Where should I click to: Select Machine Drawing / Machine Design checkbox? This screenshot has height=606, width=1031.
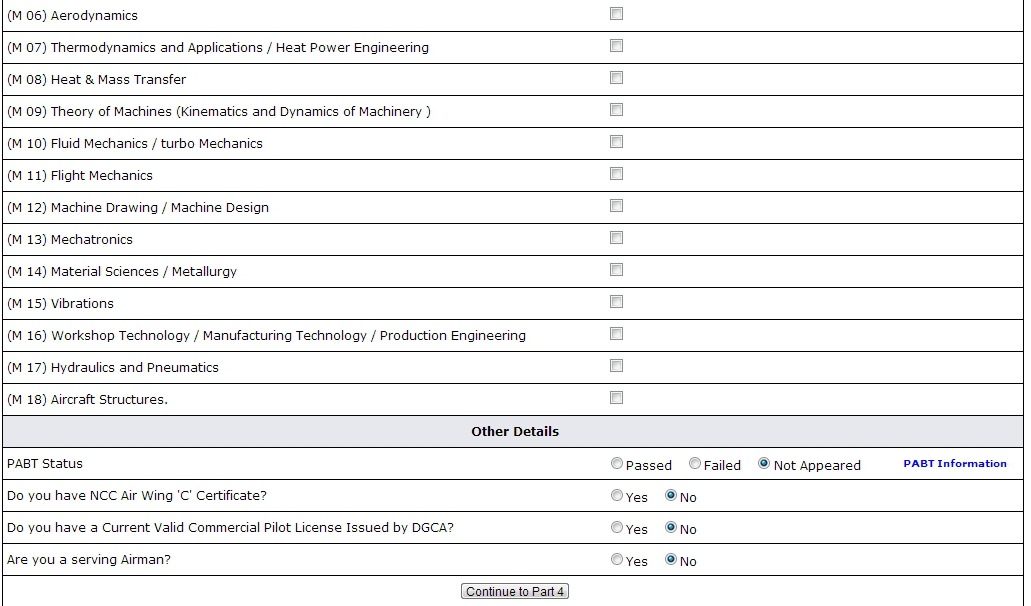(616, 206)
